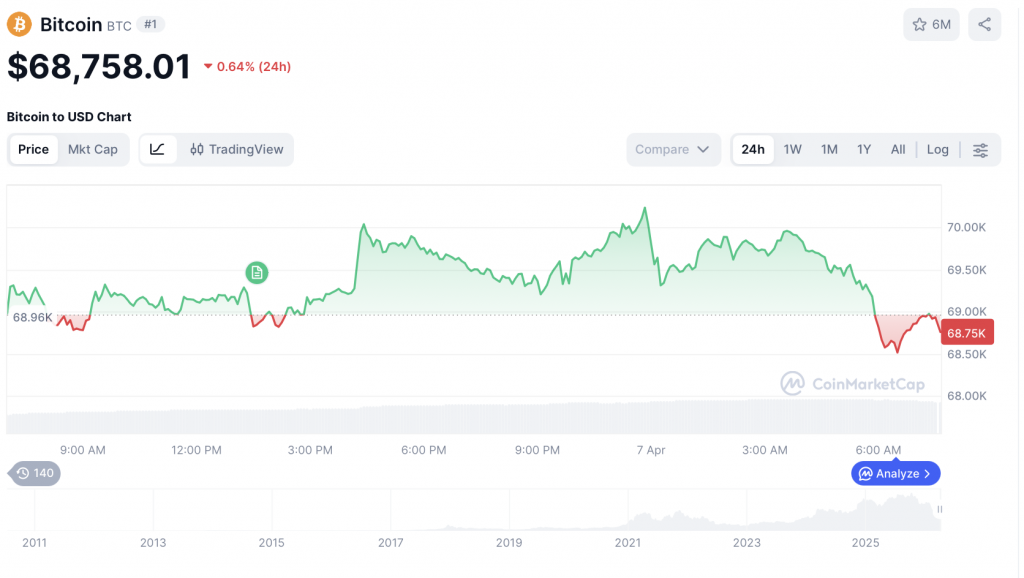Open the share icon button

[x=984, y=25]
